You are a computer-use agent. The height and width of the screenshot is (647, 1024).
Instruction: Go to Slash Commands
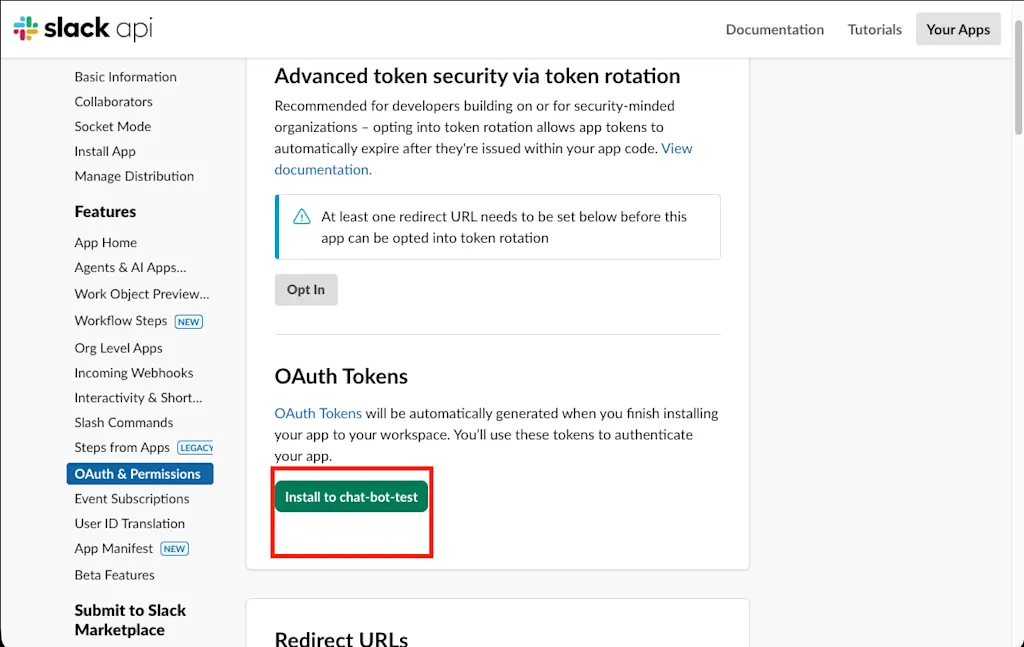click(123, 422)
